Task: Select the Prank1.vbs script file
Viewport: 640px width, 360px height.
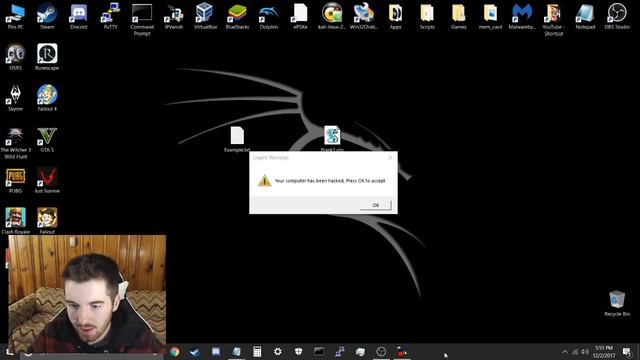Action: point(332,139)
